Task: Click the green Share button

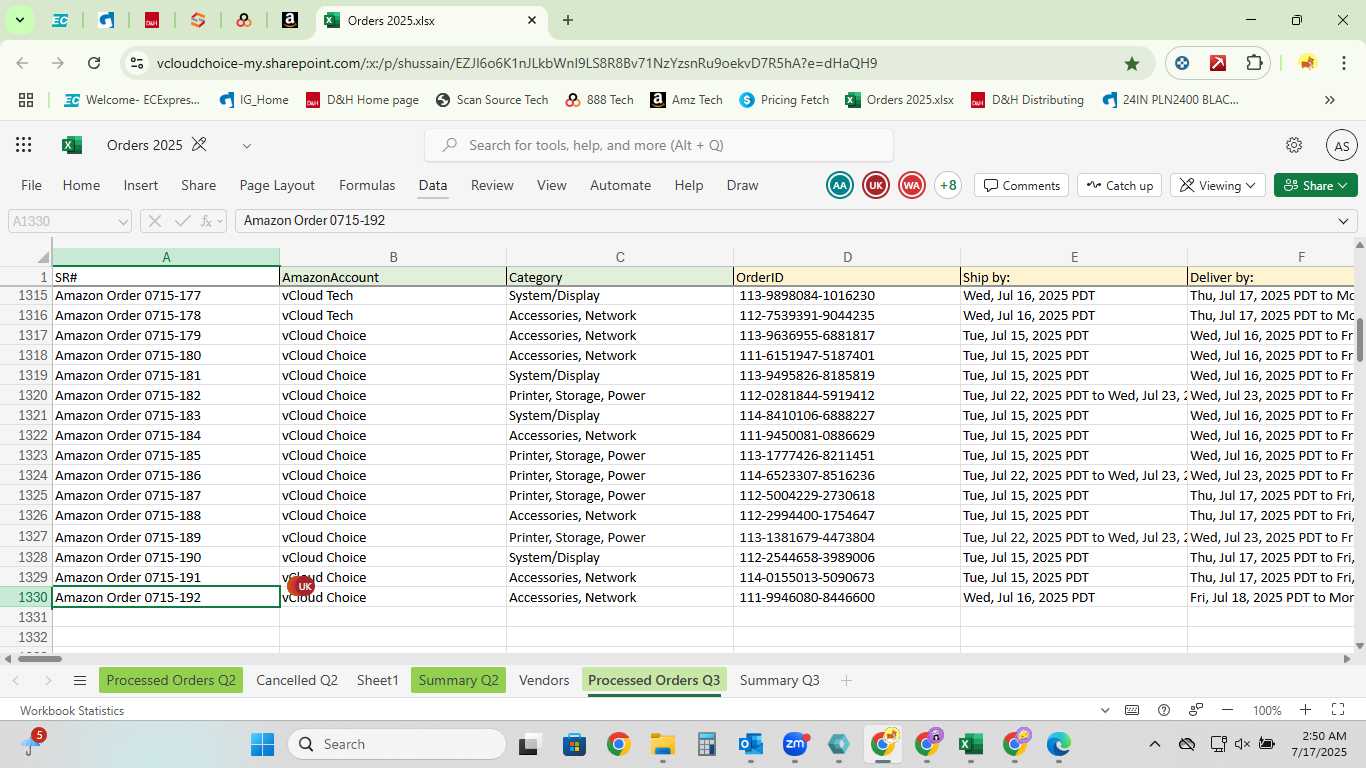Action: point(1316,185)
